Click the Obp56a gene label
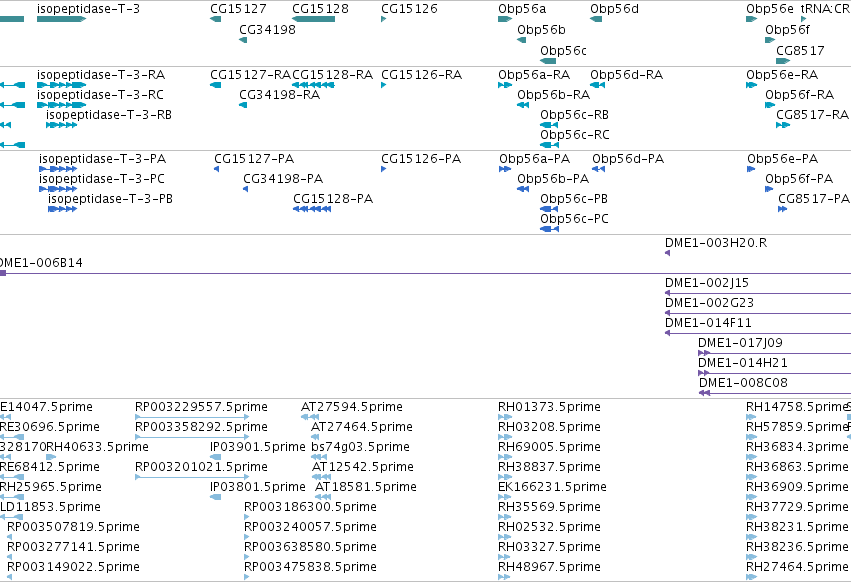 (x=522, y=9)
